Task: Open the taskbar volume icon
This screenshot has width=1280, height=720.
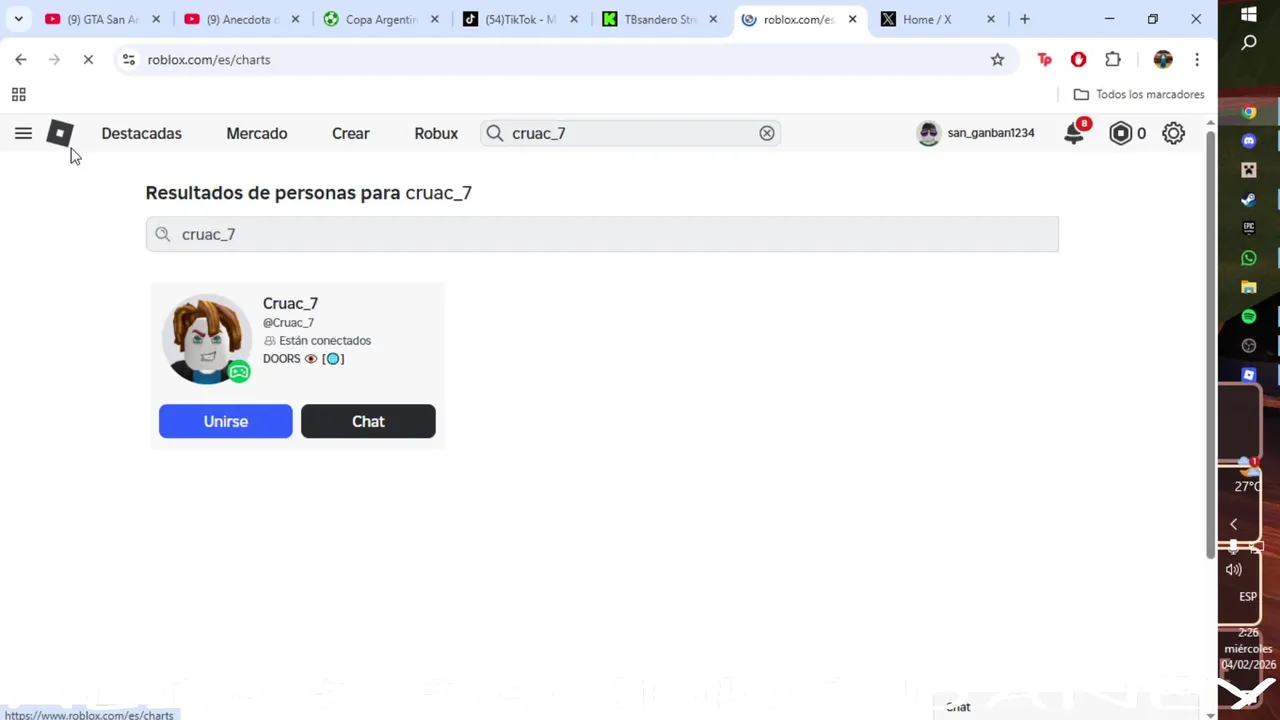Action: click(1234, 569)
